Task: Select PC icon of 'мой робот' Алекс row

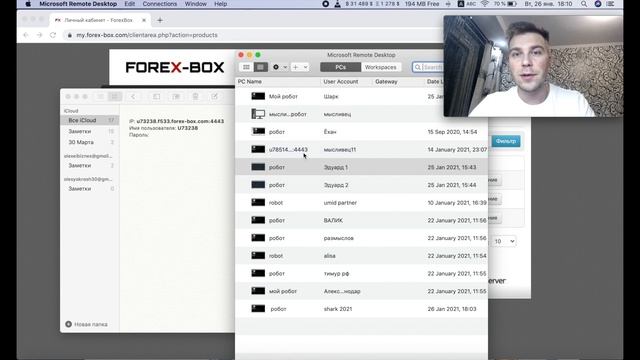Action: (258, 291)
